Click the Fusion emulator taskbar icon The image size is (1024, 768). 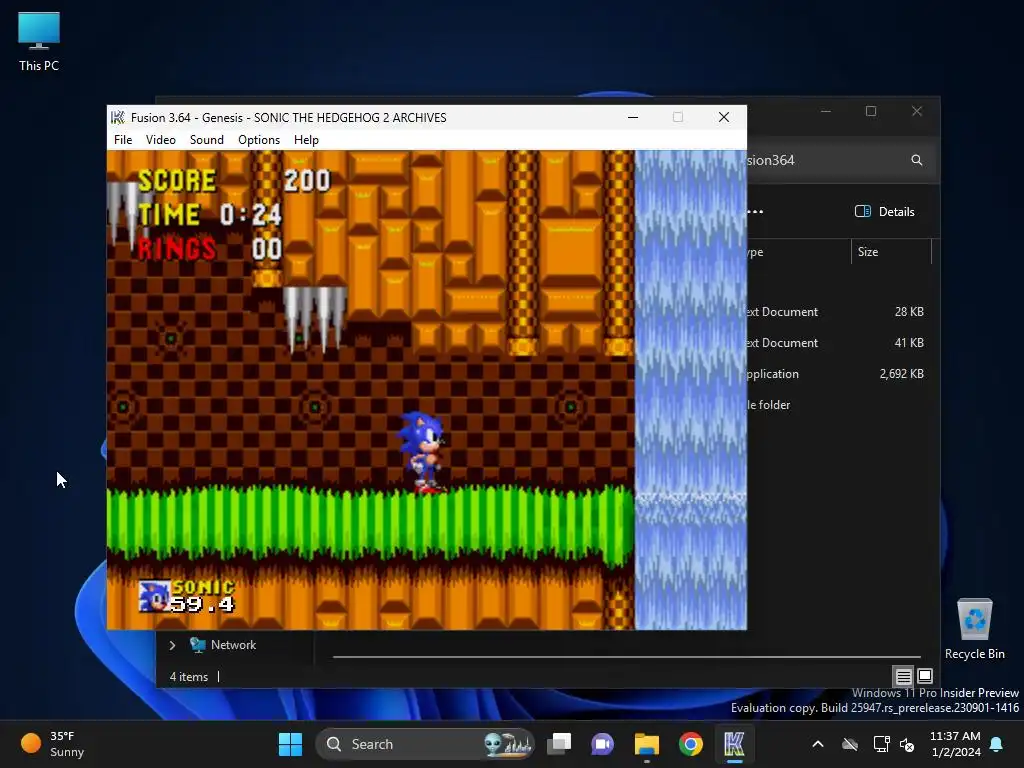tap(734, 744)
